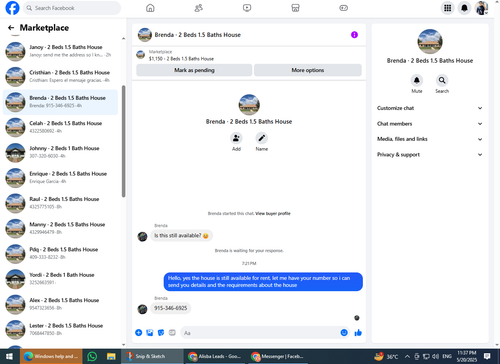Switch to Snip & Sketch in taskbar
This screenshot has width=500, height=364.
[152, 357]
